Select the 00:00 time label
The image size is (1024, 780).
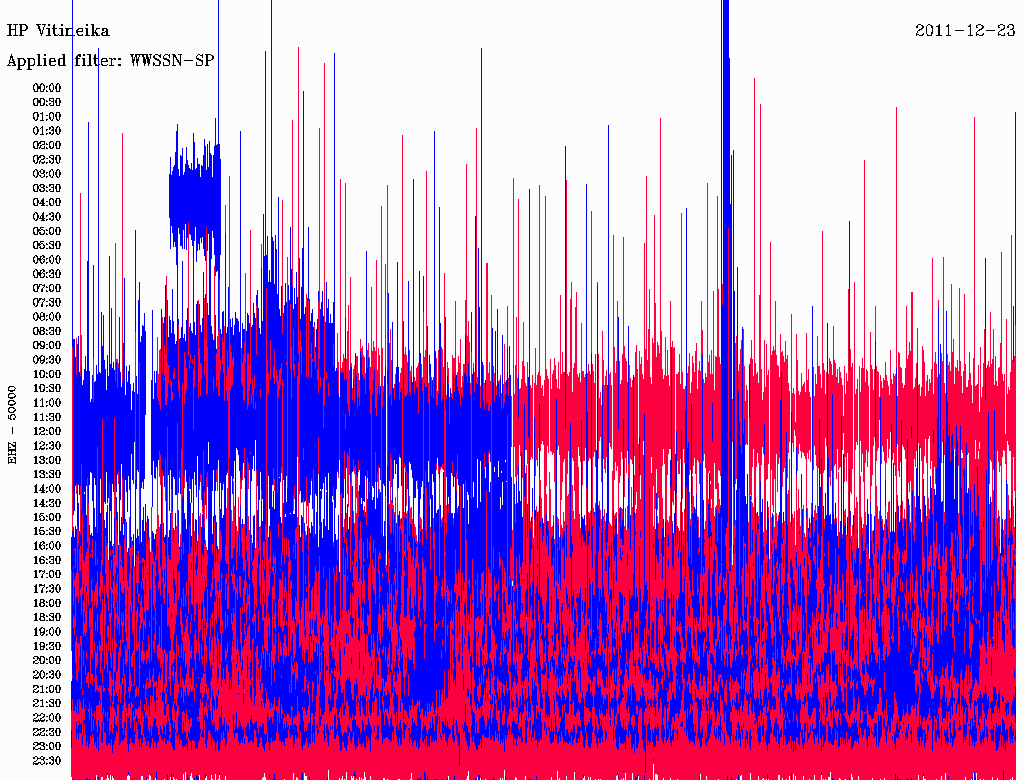point(47,88)
